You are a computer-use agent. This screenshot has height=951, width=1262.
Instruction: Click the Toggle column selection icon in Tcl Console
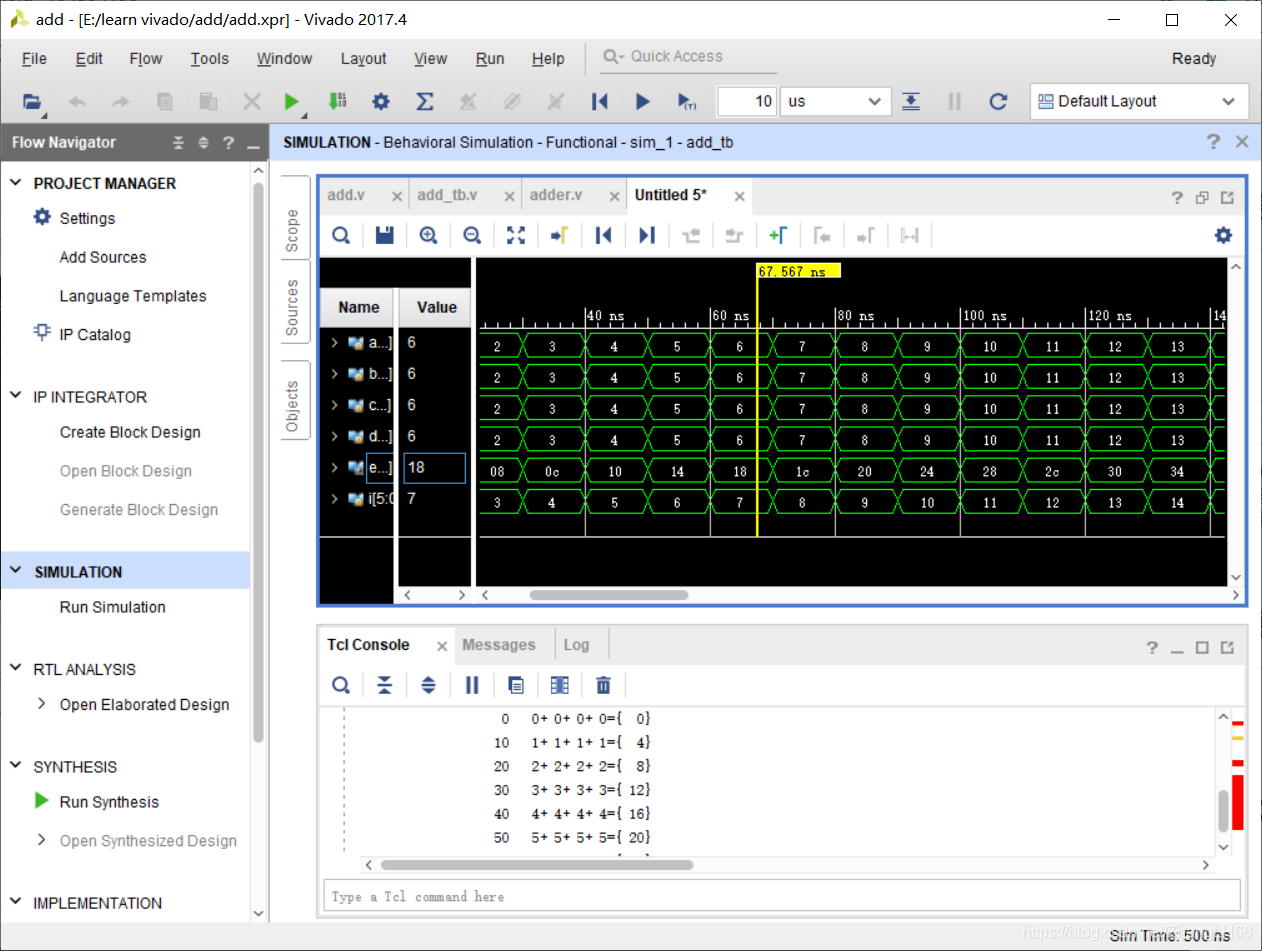coord(560,685)
